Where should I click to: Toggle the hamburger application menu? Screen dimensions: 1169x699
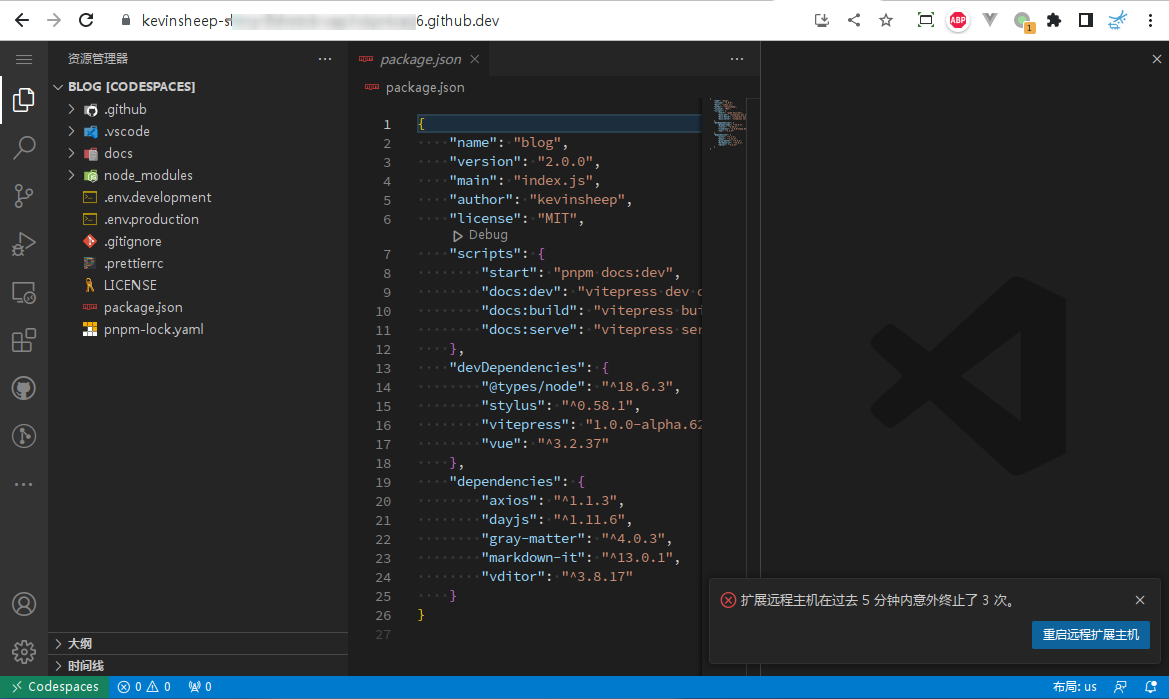[24, 60]
